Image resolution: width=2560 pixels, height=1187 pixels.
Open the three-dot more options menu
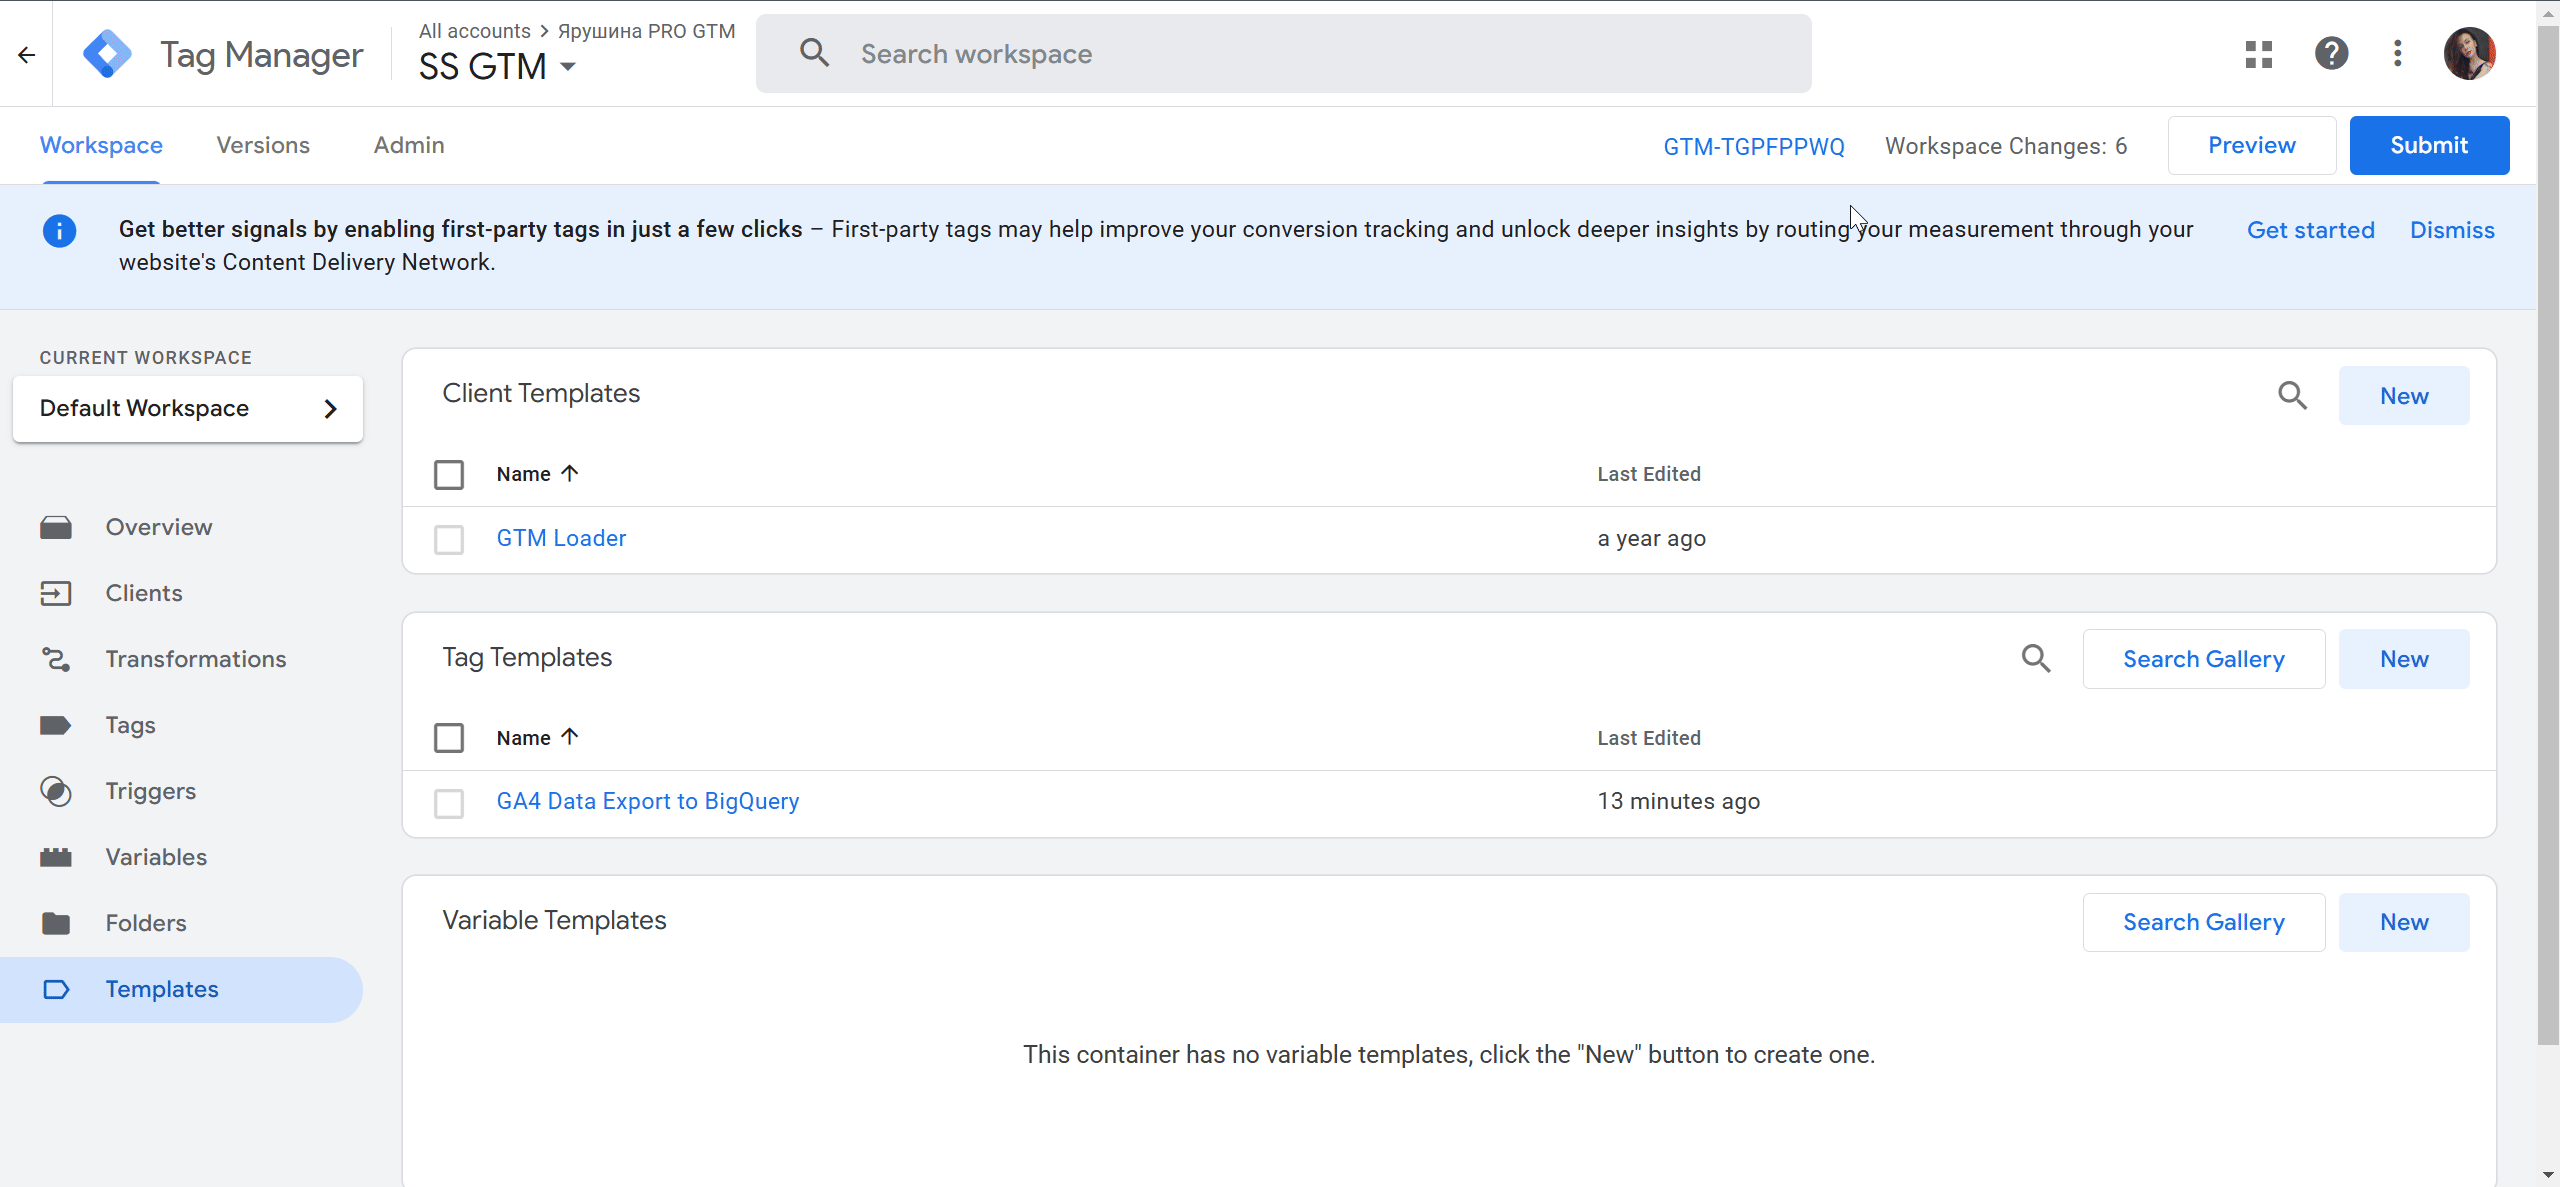[2398, 53]
